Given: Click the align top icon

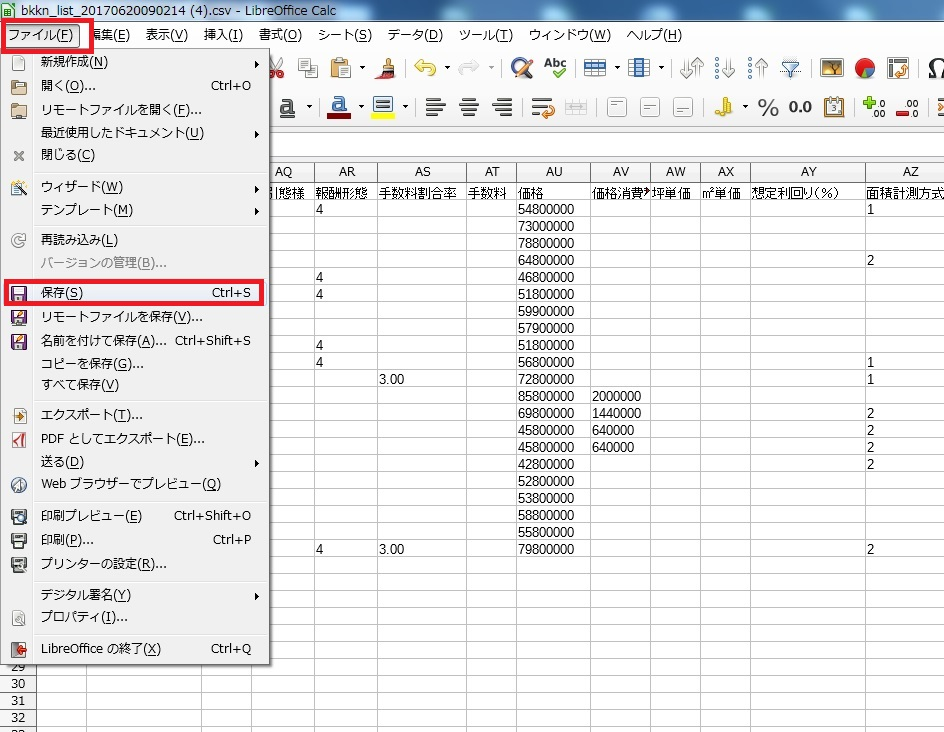Looking at the screenshot, I should pyautogui.click(x=616, y=108).
